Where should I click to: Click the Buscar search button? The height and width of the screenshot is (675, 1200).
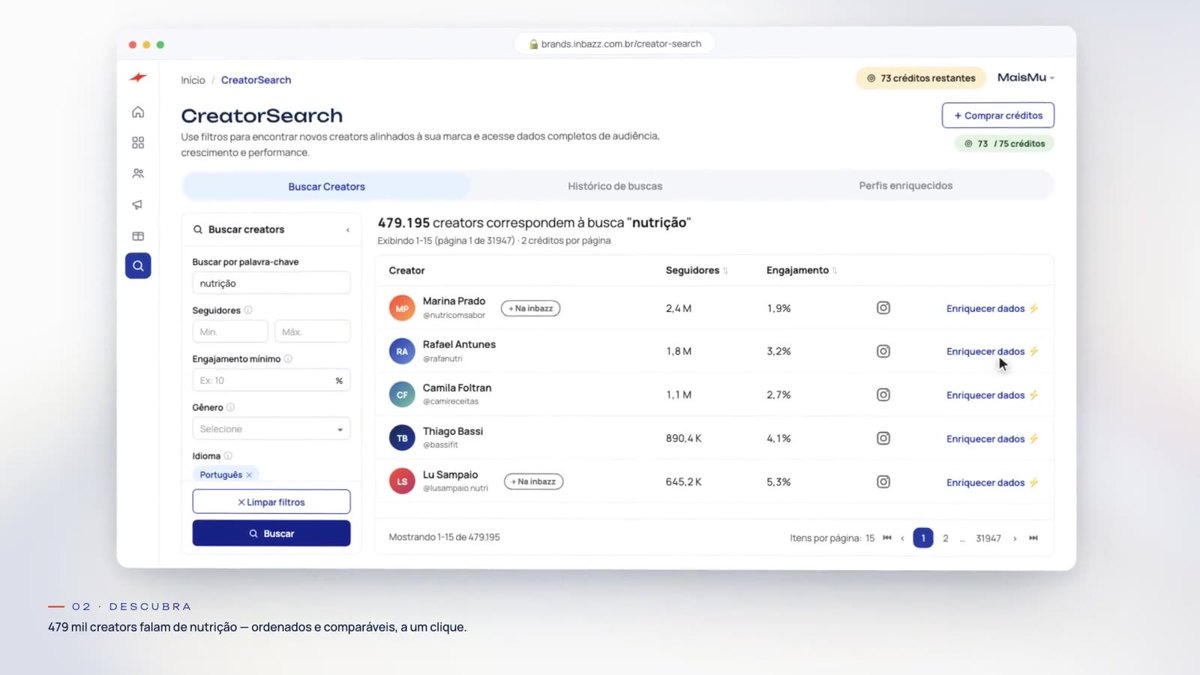point(271,534)
